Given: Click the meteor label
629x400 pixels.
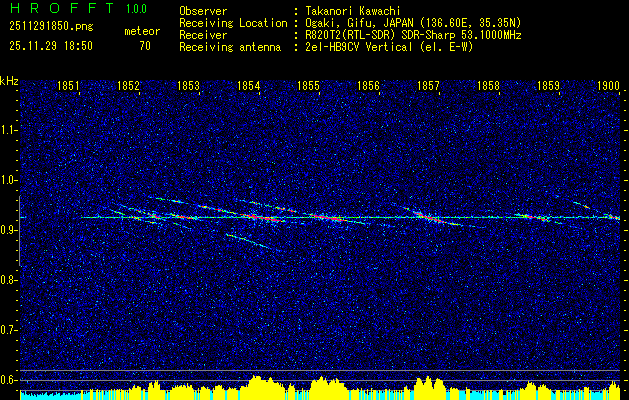Looking at the screenshot, I should (x=142, y=31).
